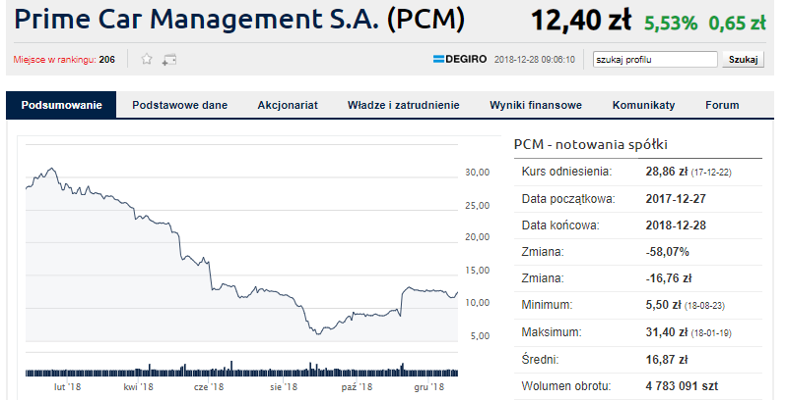The width and height of the screenshot is (786, 400).
Task: Click the Szukaj button
Action: click(743, 59)
